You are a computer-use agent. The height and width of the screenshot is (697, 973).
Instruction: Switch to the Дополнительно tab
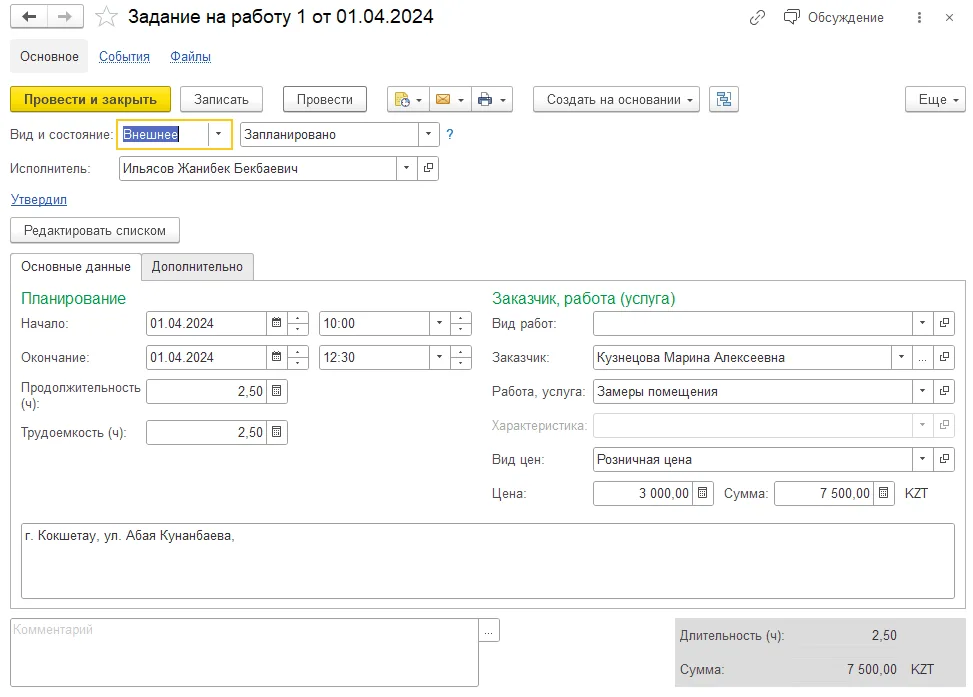point(197,267)
